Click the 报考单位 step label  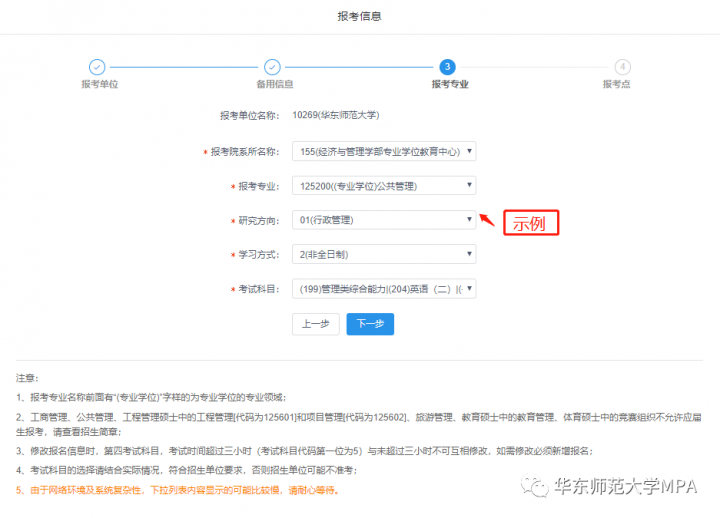tap(100, 84)
